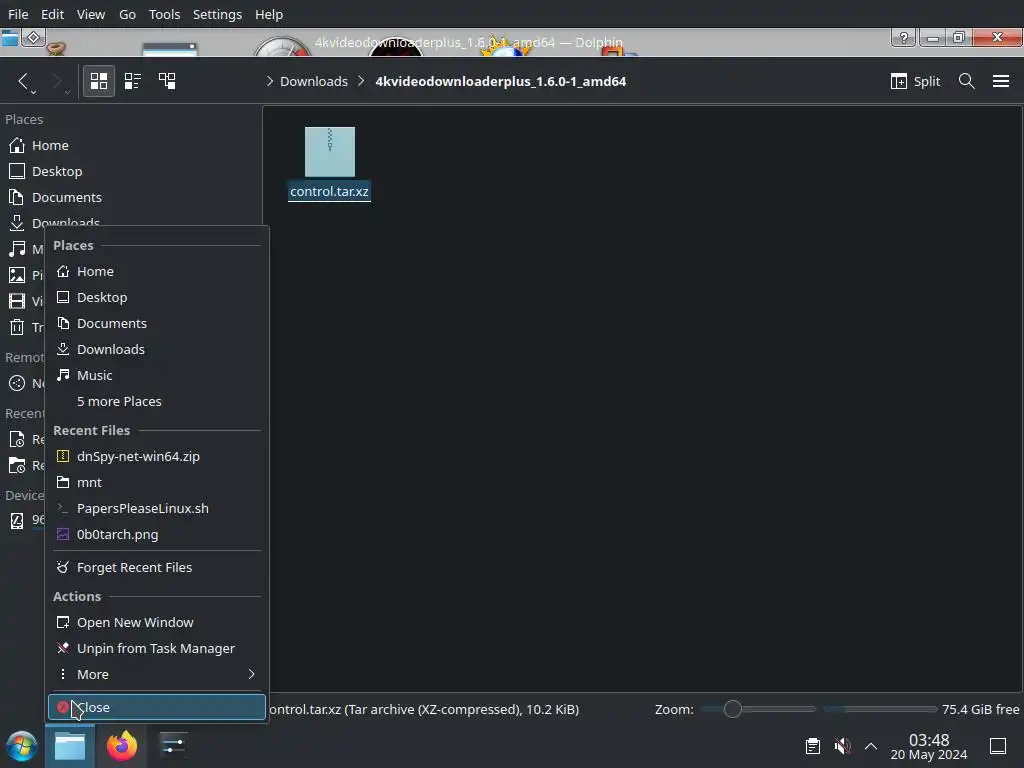Click the pin on all desktops icon
This screenshot has height=768, width=1024.
(33, 38)
